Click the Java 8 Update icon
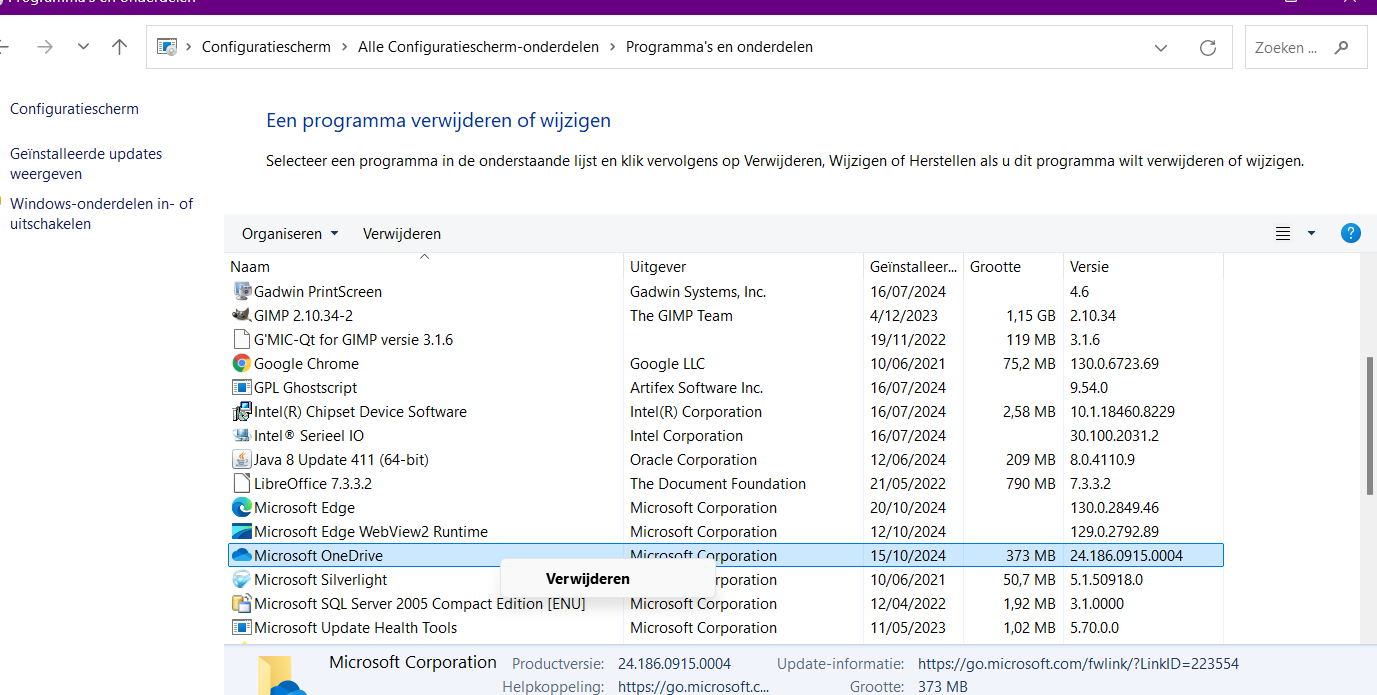This screenshot has height=695, width=1377. click(x=241, y=460)
